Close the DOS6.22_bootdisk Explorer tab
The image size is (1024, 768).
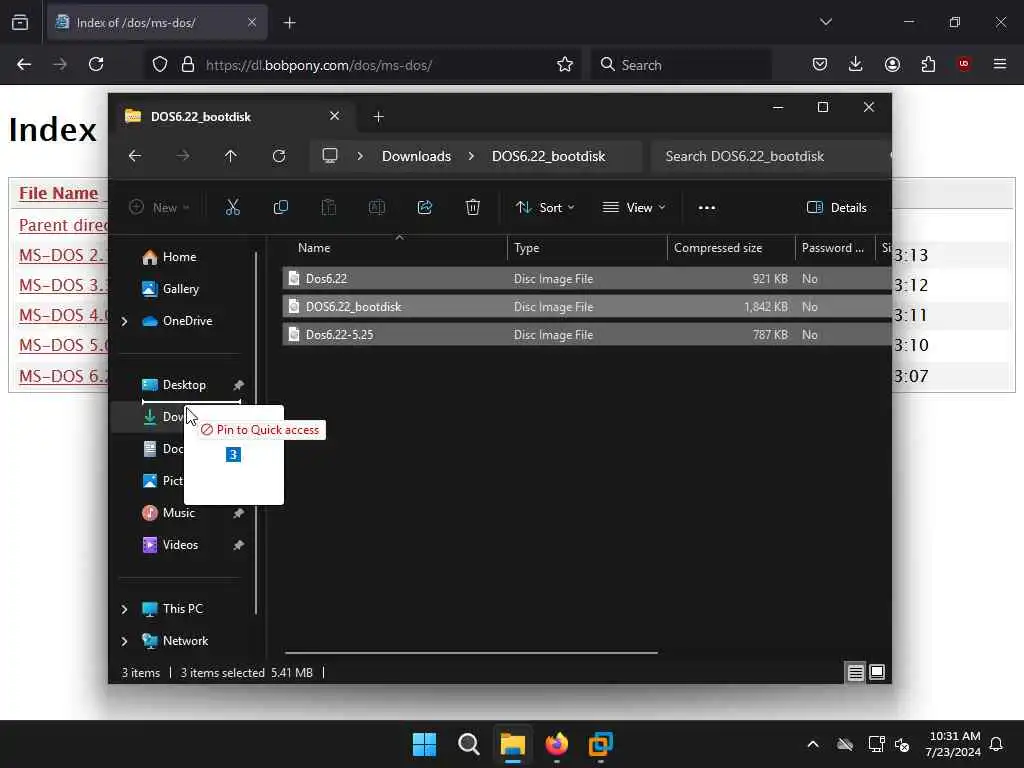334,116
